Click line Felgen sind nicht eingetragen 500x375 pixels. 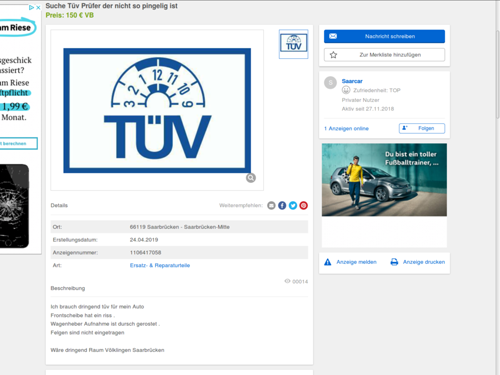pyautogui.click(x=87, y=333)
